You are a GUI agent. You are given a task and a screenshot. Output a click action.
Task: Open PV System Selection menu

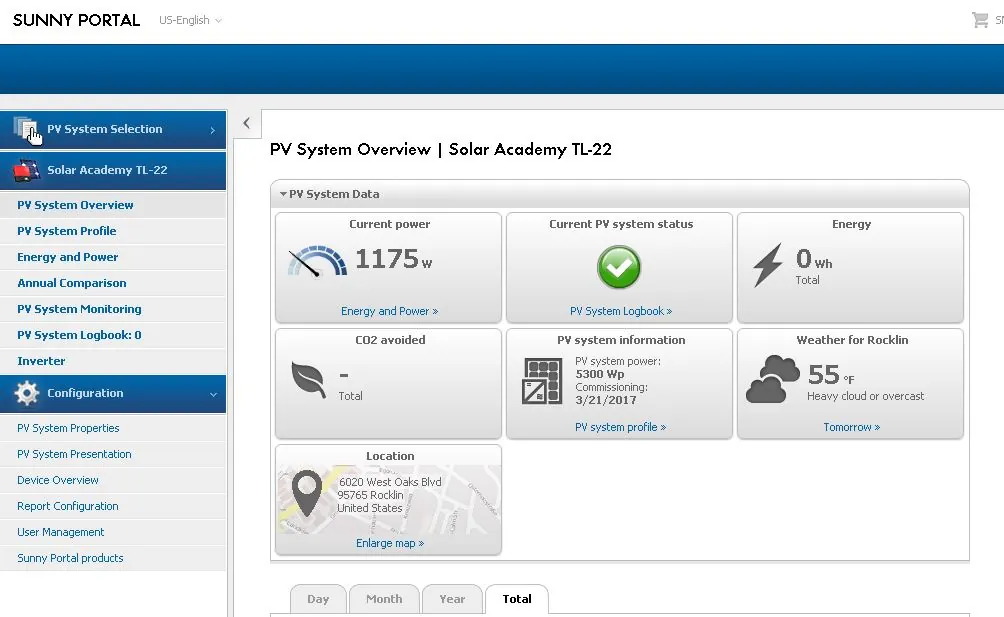point(113,130)
